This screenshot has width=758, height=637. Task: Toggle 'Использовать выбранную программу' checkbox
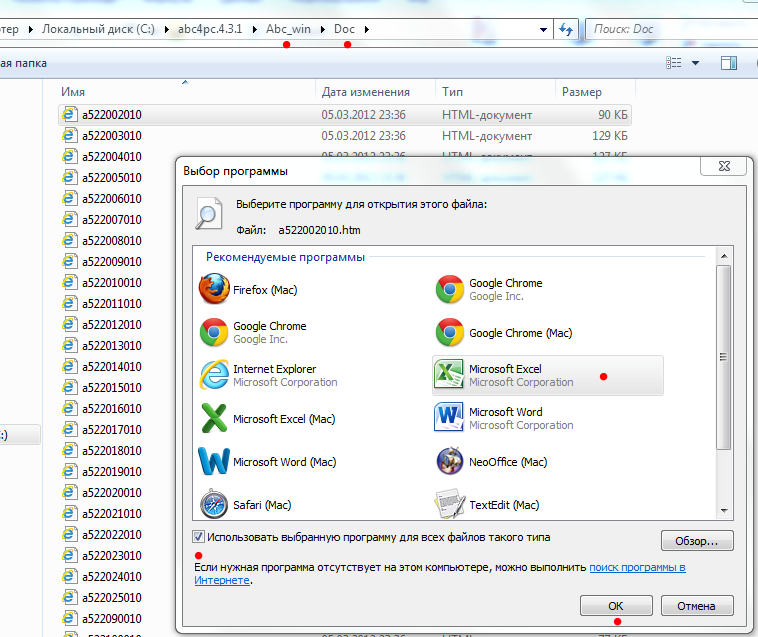[198, 536]
